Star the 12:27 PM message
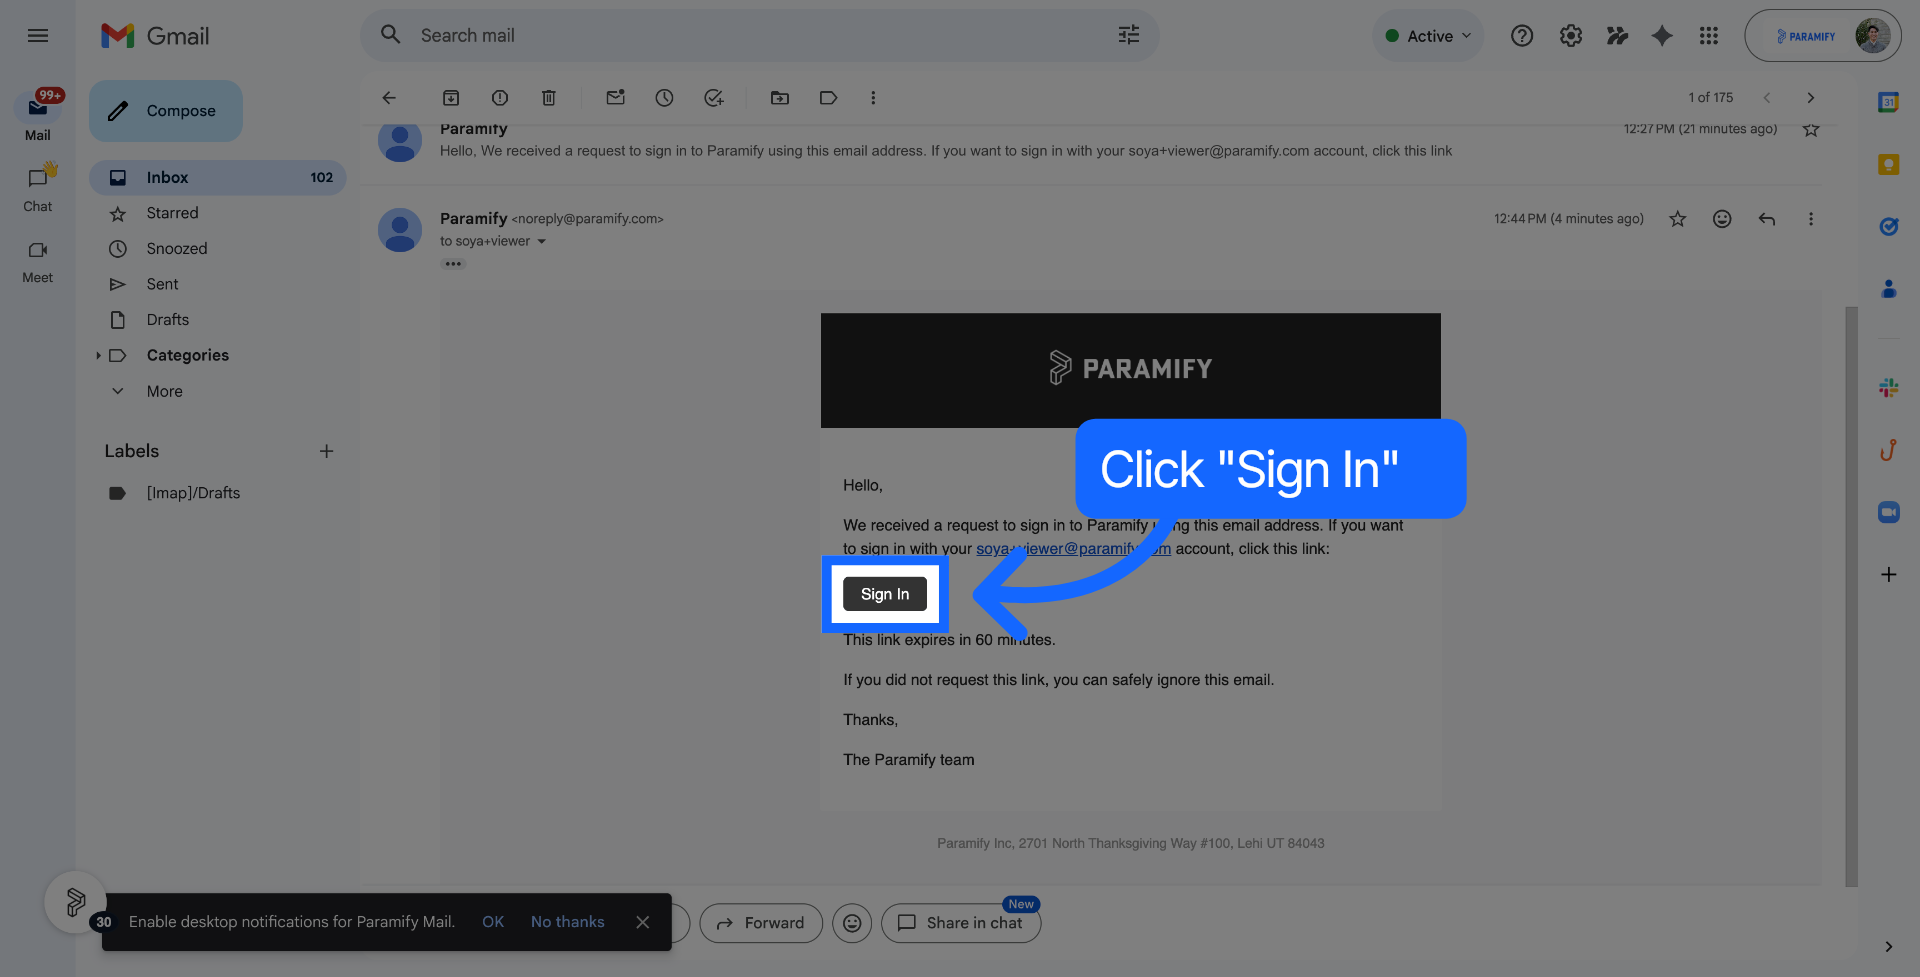The height and width of the screenshot is (977, 1920). [1810, 130]
